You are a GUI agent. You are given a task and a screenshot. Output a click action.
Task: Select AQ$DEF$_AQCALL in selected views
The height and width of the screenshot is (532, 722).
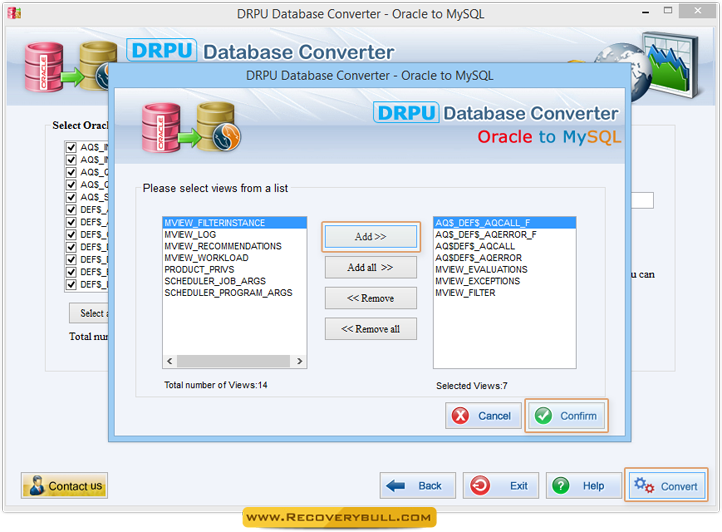coord(505,246)
